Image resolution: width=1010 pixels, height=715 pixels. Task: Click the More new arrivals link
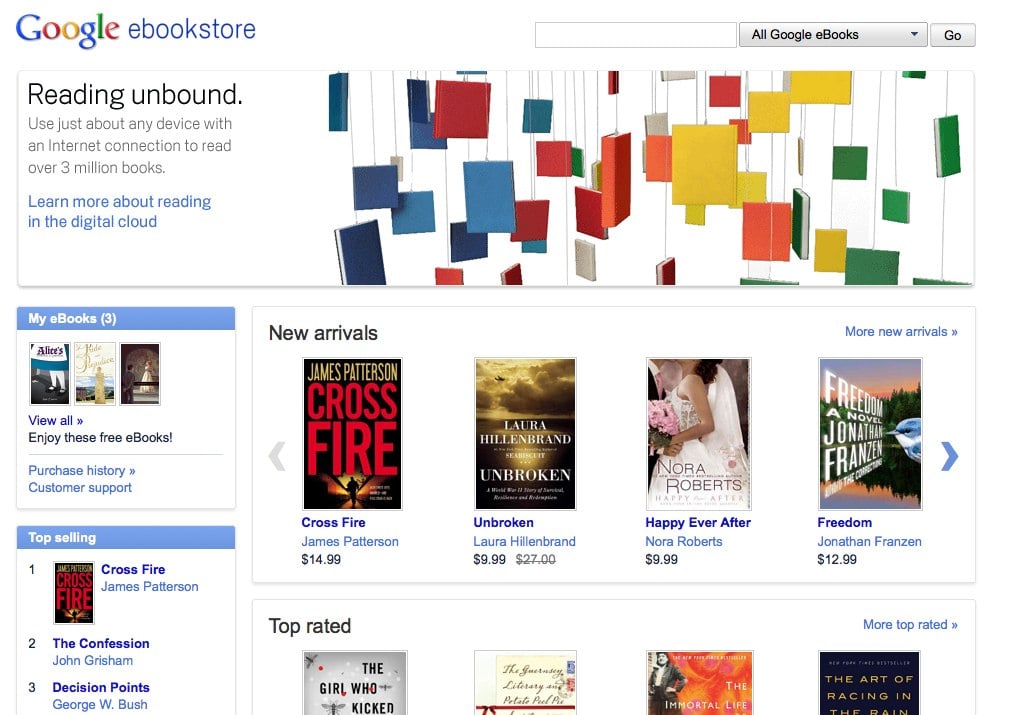point(901,332)
